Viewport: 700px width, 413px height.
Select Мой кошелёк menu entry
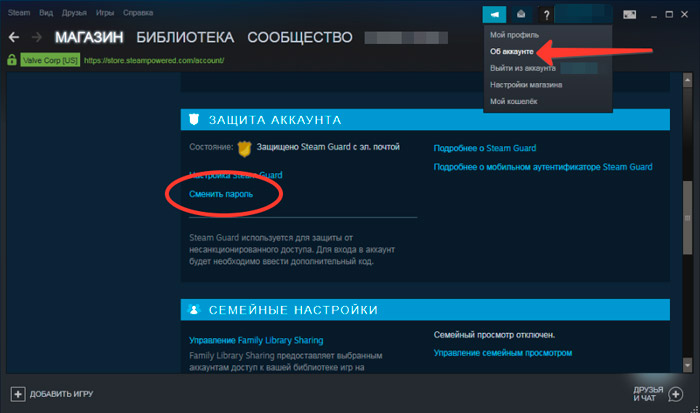[513, 101]
